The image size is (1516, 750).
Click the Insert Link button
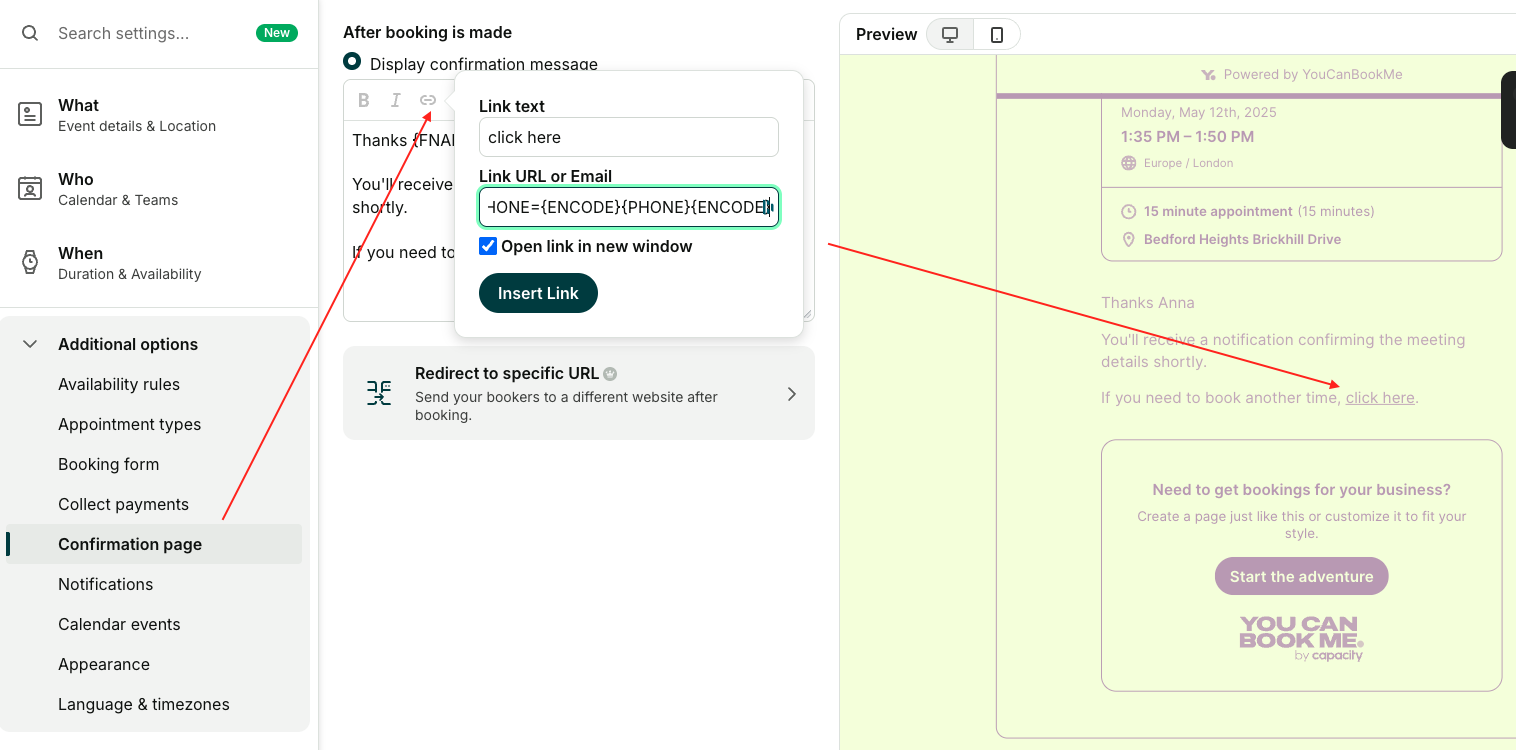538,293
